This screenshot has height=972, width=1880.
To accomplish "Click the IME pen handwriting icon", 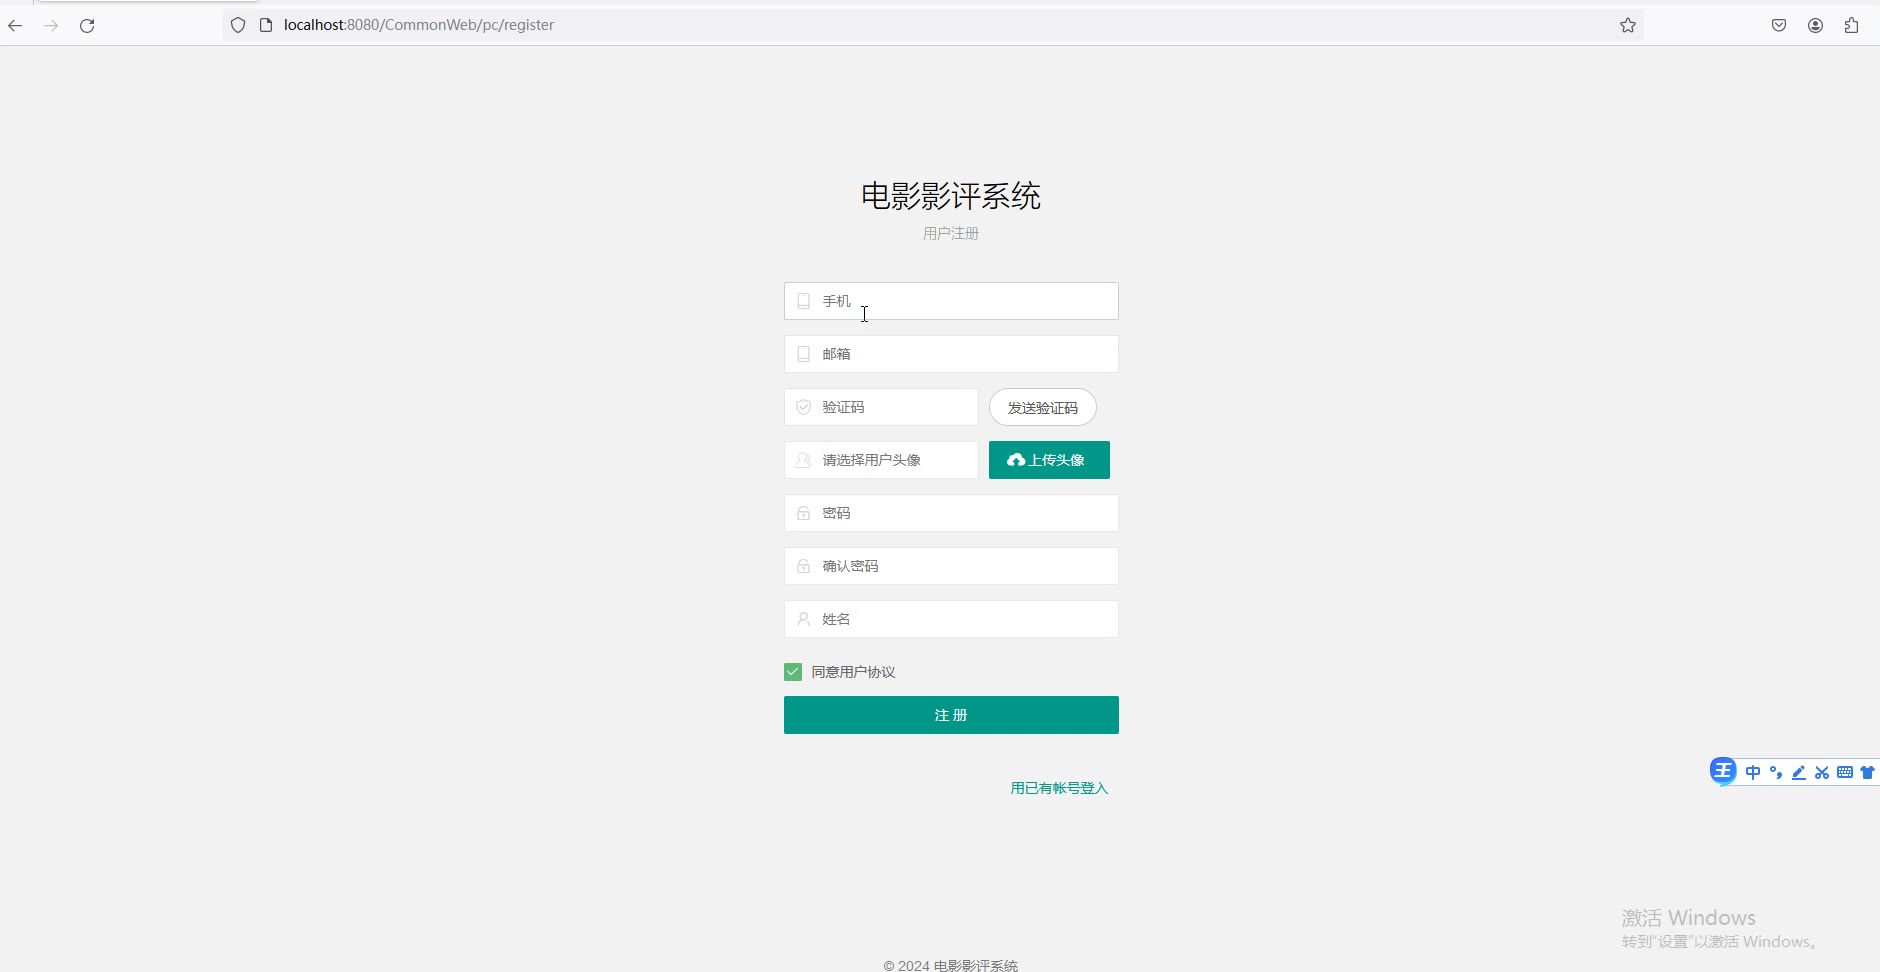I will click(1799, 772).
